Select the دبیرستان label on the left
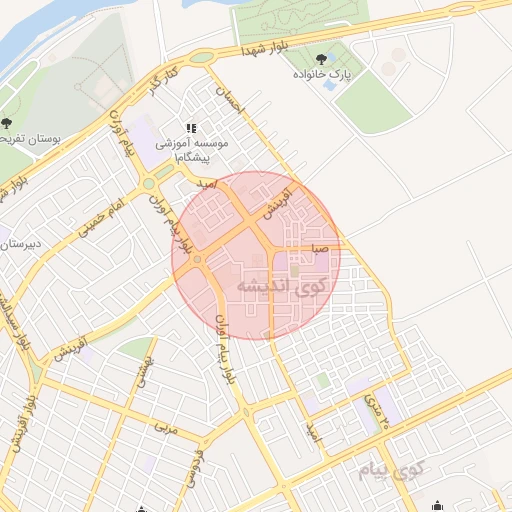Viewport: 512px width, 512px height. [21, 245]
